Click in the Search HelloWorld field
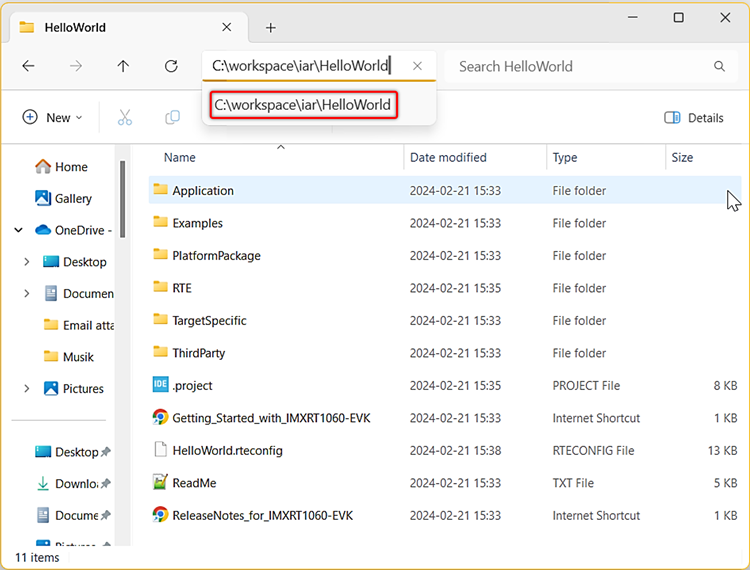This screenshot has height=570, width=750. (x=580, y=66)
